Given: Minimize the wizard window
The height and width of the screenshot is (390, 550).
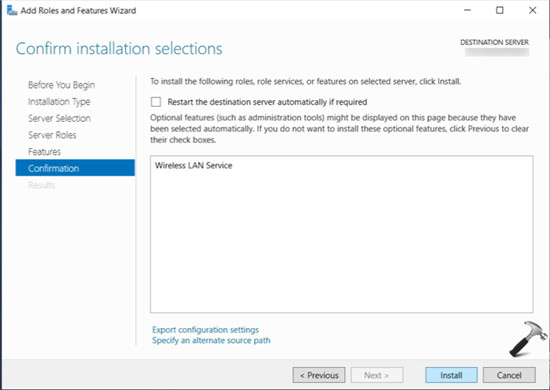Looking at the screenshot, I should tap(467, 10).
